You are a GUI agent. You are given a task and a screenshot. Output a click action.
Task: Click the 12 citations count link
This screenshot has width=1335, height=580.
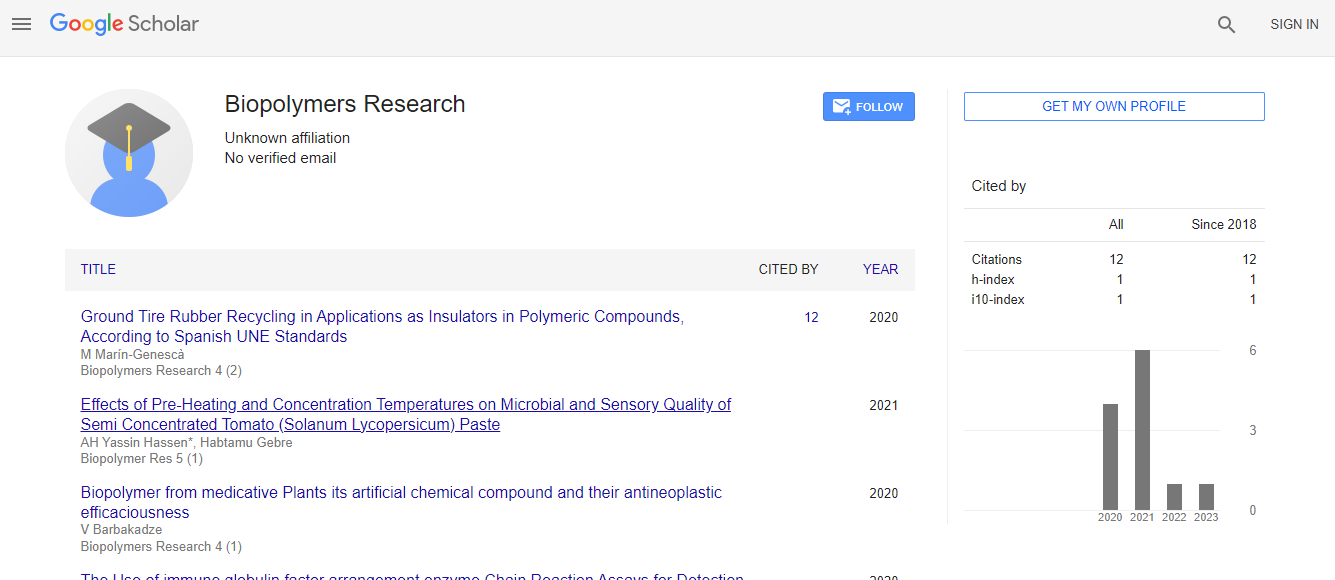click(811, 318)
